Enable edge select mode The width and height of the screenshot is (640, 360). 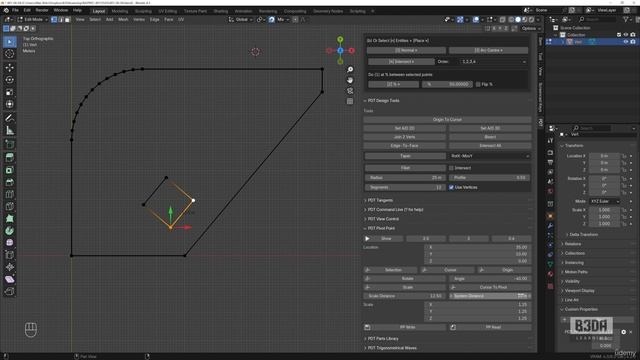[x=61, y=19]
